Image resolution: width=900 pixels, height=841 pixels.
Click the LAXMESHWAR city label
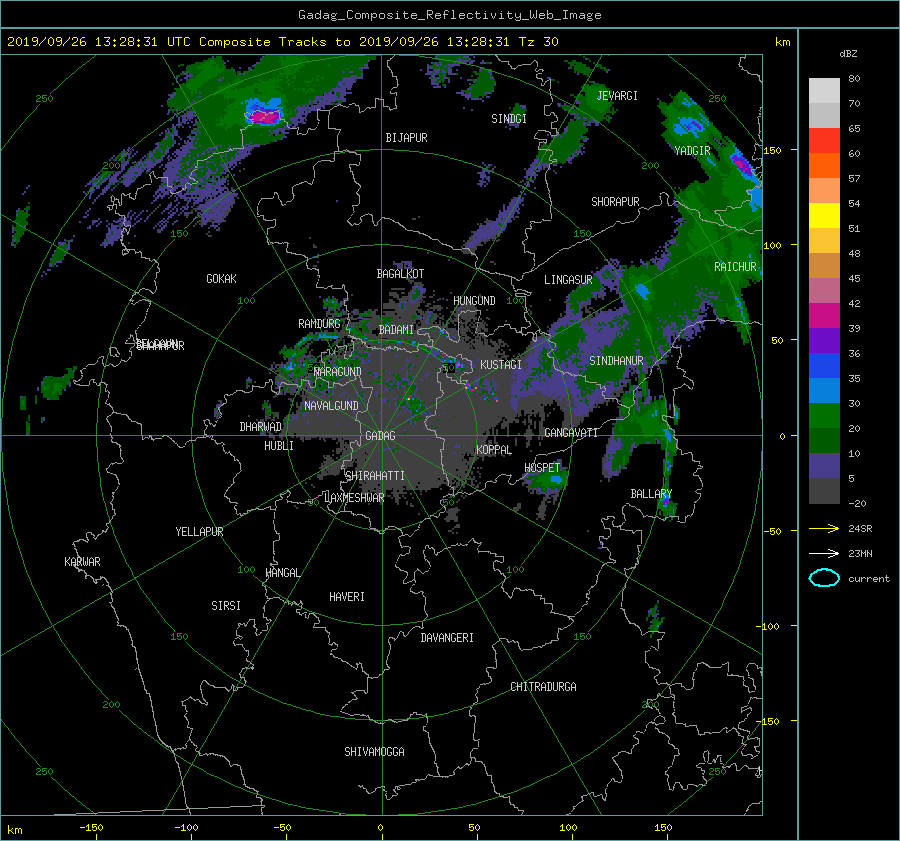[354, 498]
